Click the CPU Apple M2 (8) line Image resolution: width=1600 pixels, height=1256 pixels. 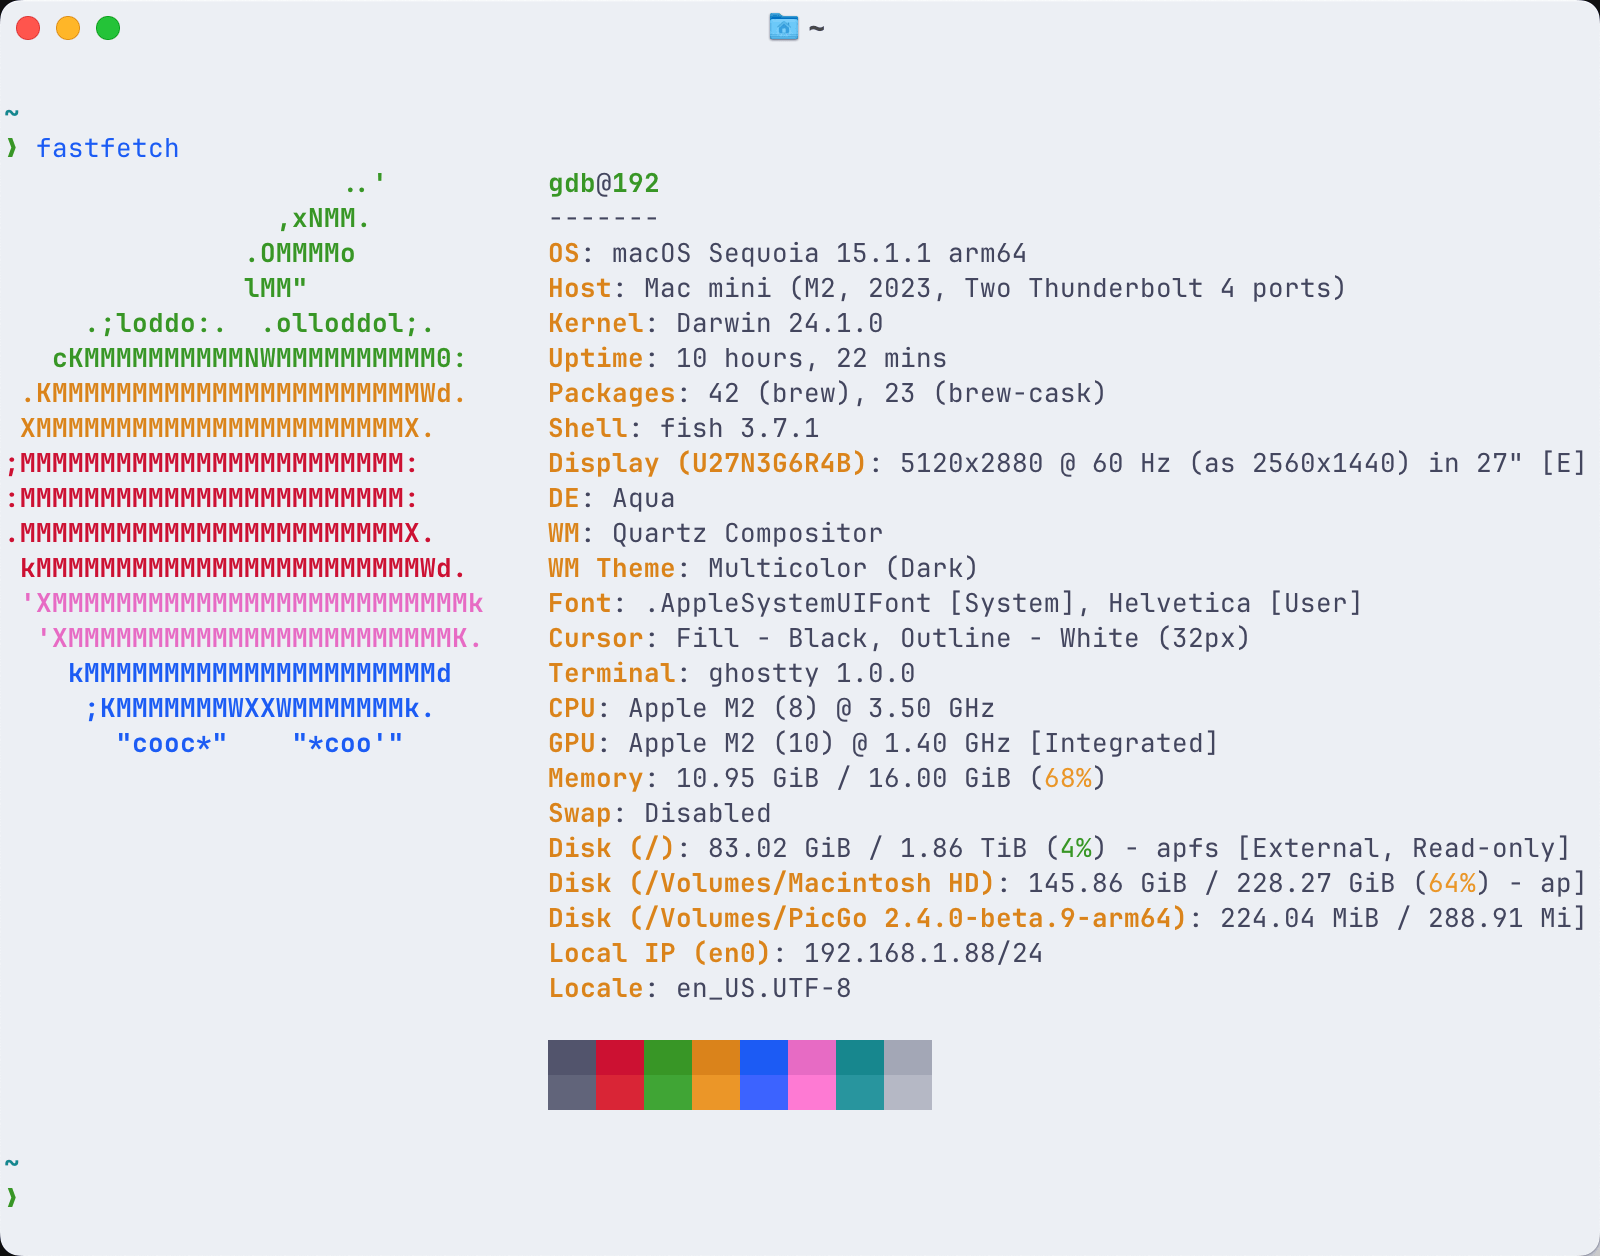point(772,708)
